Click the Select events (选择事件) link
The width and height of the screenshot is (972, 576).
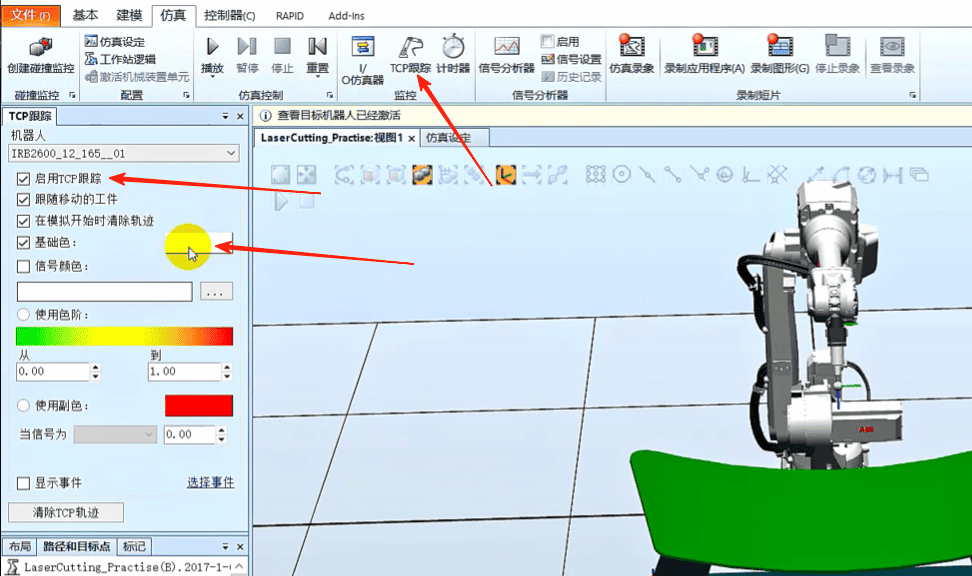coord(211,482)
